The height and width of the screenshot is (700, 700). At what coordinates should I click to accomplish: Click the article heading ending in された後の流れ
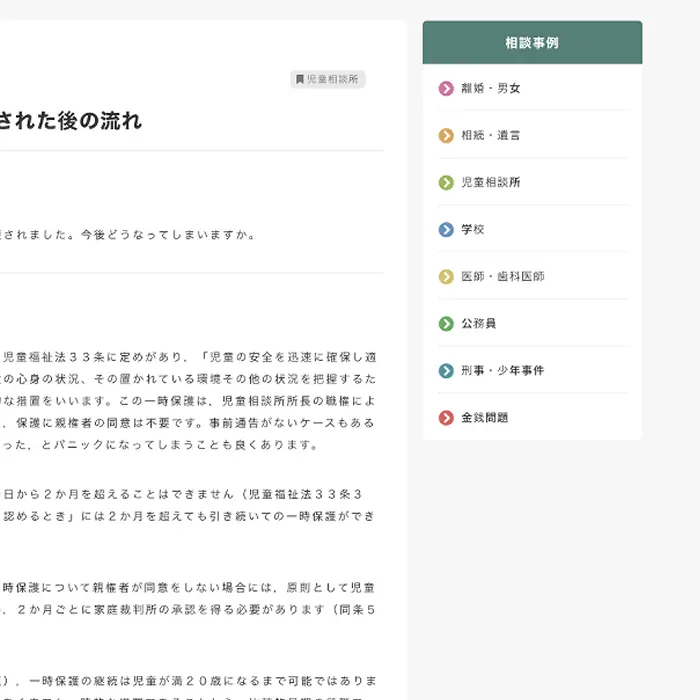(x=71, y=121)
